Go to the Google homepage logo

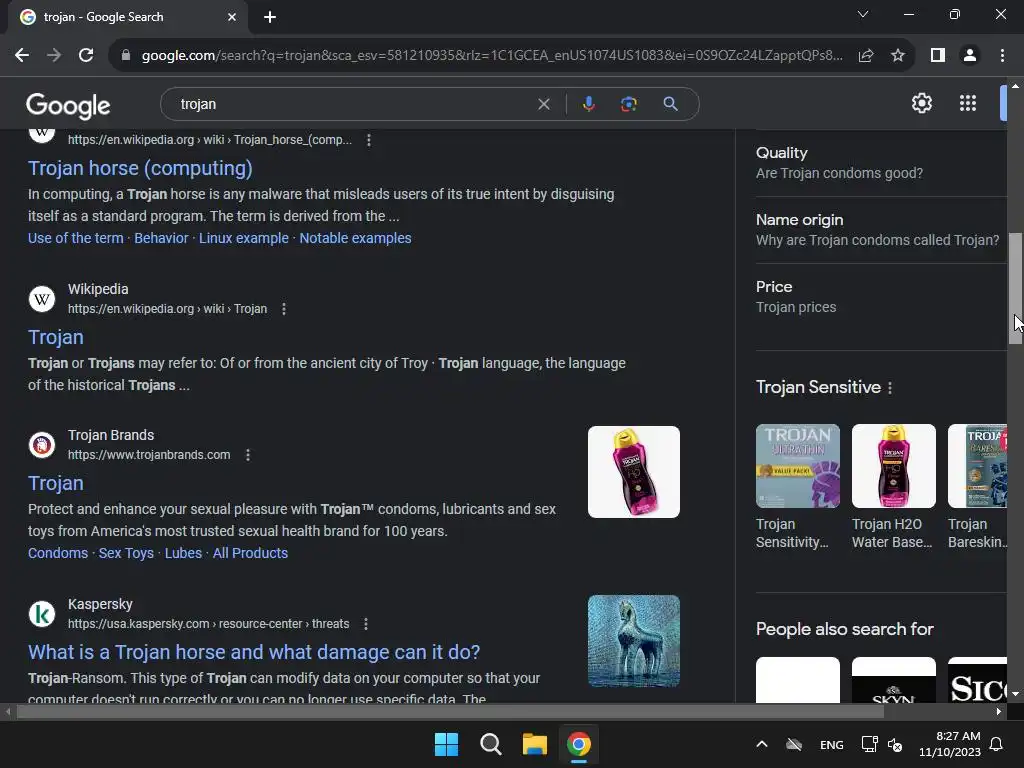coord(68,105)
